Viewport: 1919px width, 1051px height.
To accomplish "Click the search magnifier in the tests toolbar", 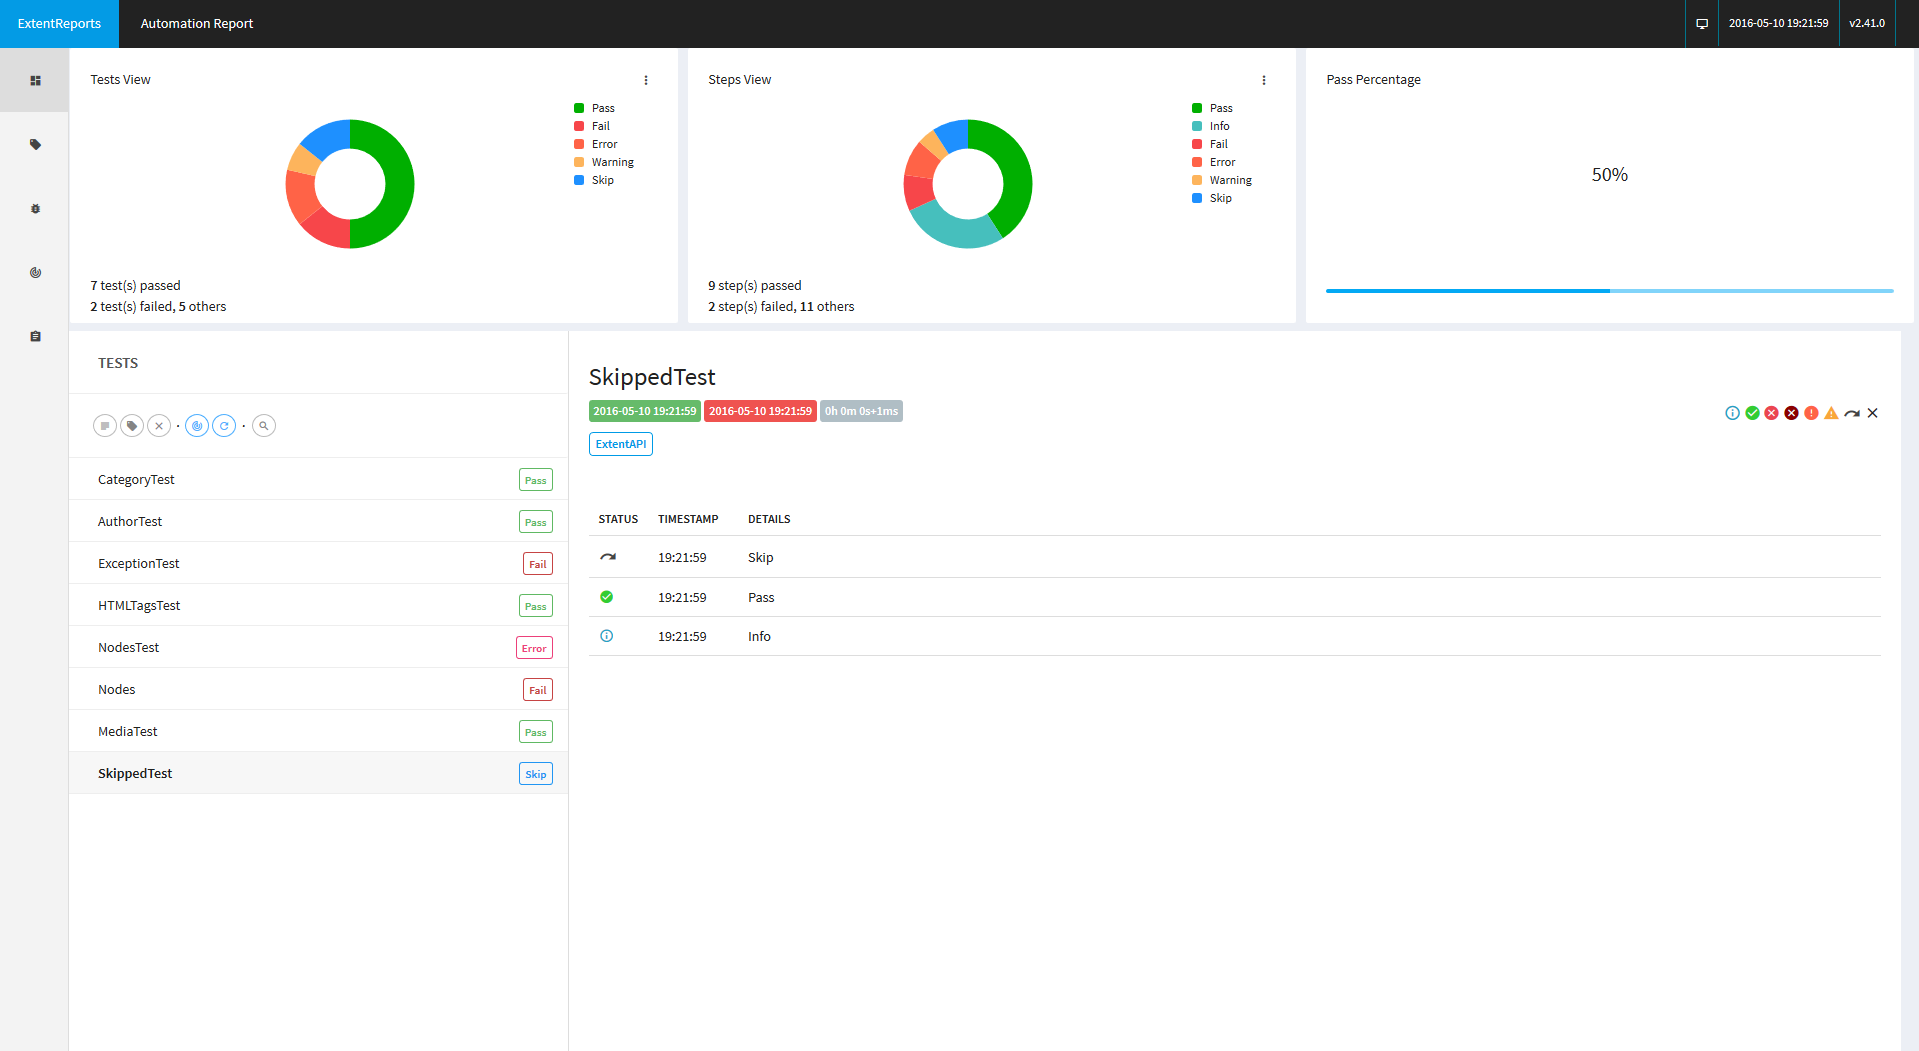I will coord(264,426).
